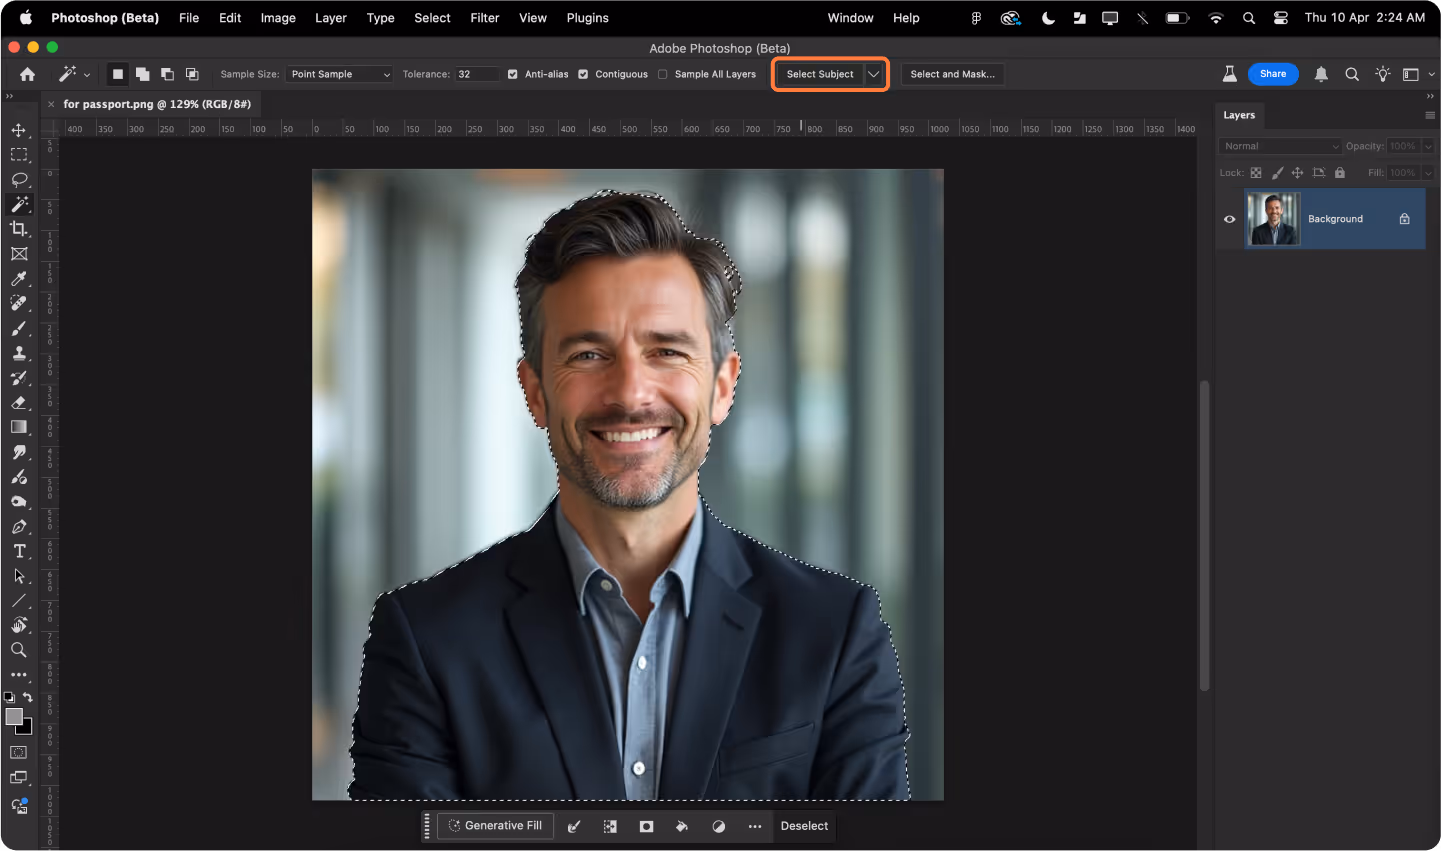The image size is (1441, 851).
Task: Enable Quick Mask mode
Action: click(x=19, y=752)
